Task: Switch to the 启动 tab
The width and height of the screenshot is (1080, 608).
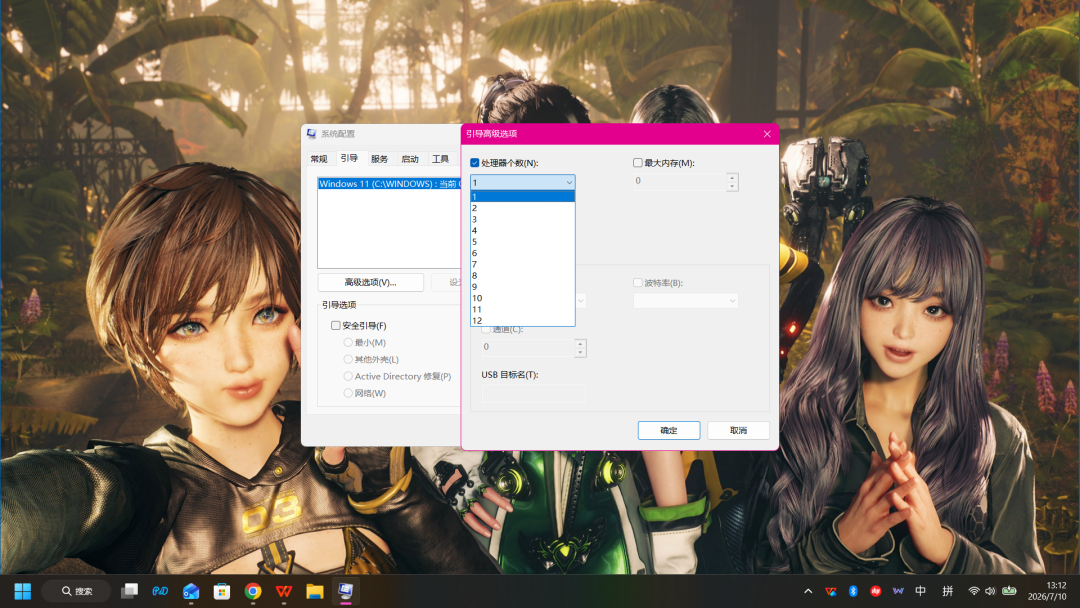Action: pos(410,159)
